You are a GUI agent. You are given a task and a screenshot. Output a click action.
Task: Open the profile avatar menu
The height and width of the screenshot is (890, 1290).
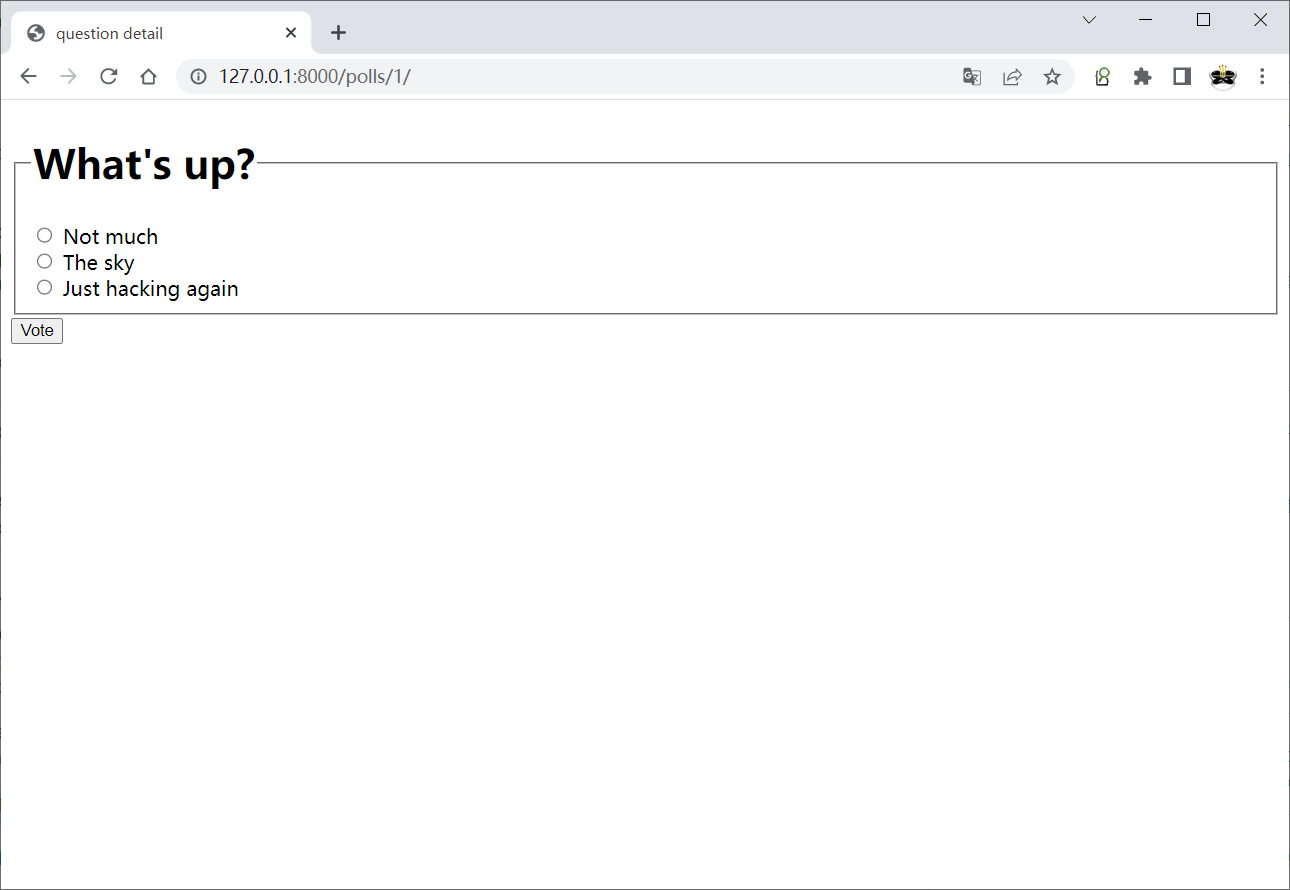point(1223,77)
